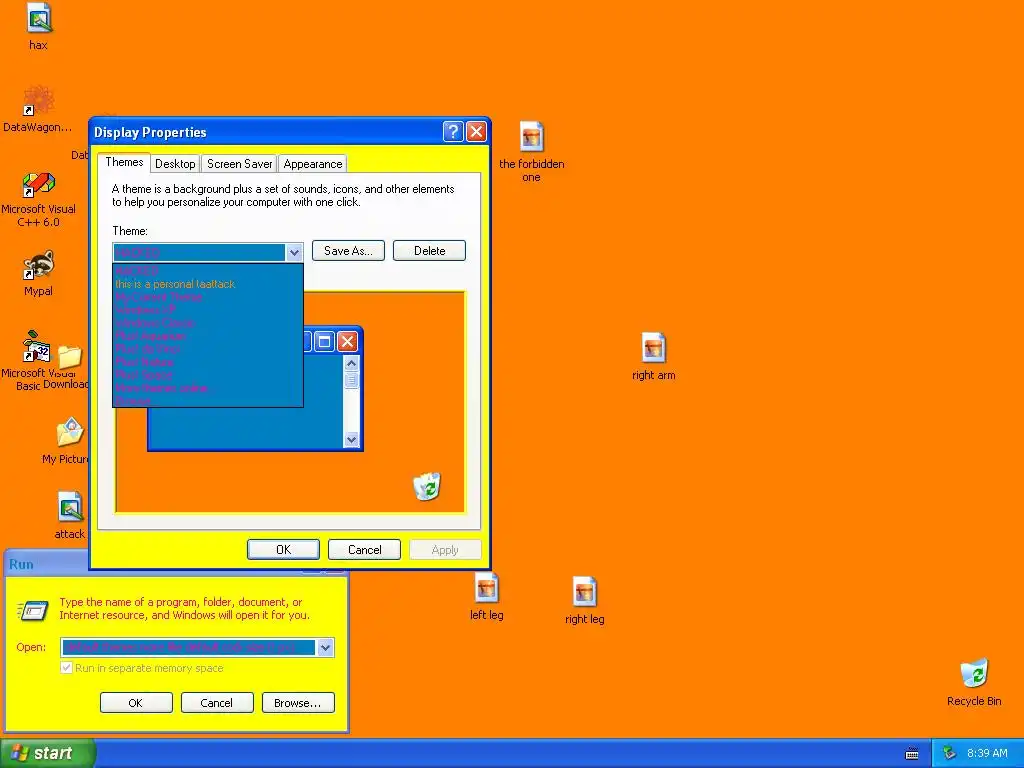
Task: Select the My Pictures folder icon
Action: [x=69, y=432]
